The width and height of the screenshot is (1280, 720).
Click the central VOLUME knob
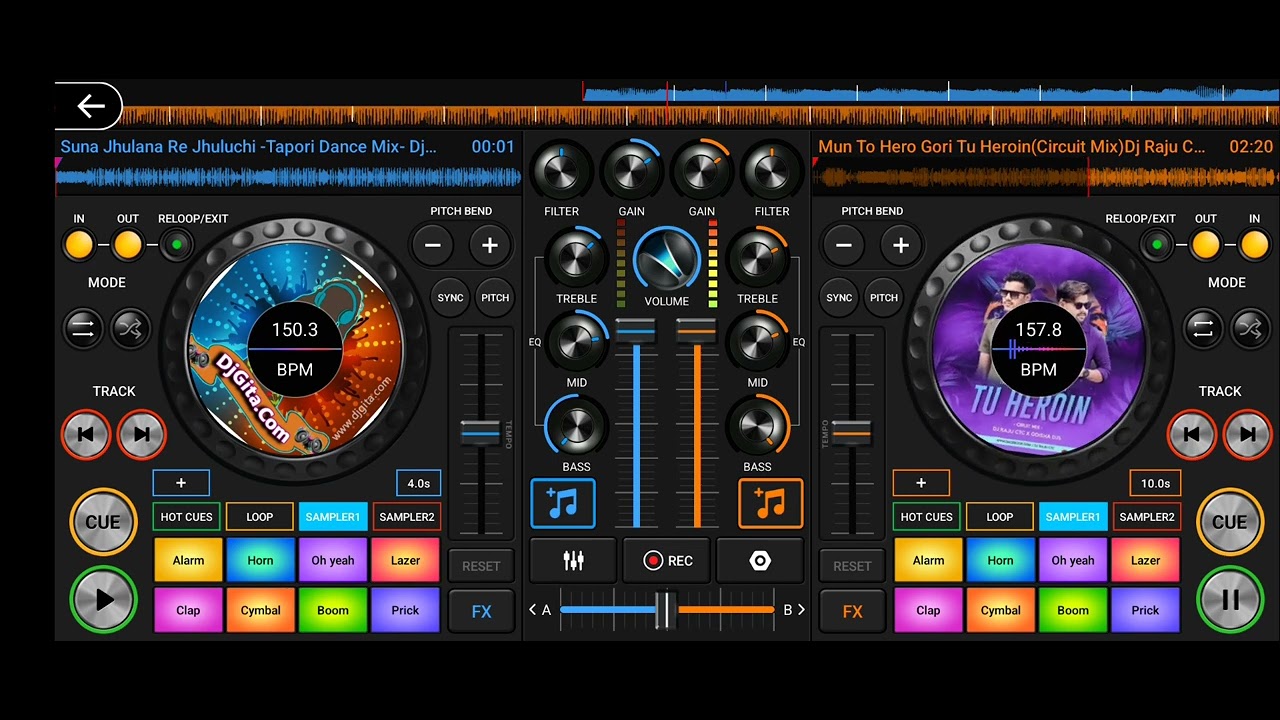tap(667, 260)
